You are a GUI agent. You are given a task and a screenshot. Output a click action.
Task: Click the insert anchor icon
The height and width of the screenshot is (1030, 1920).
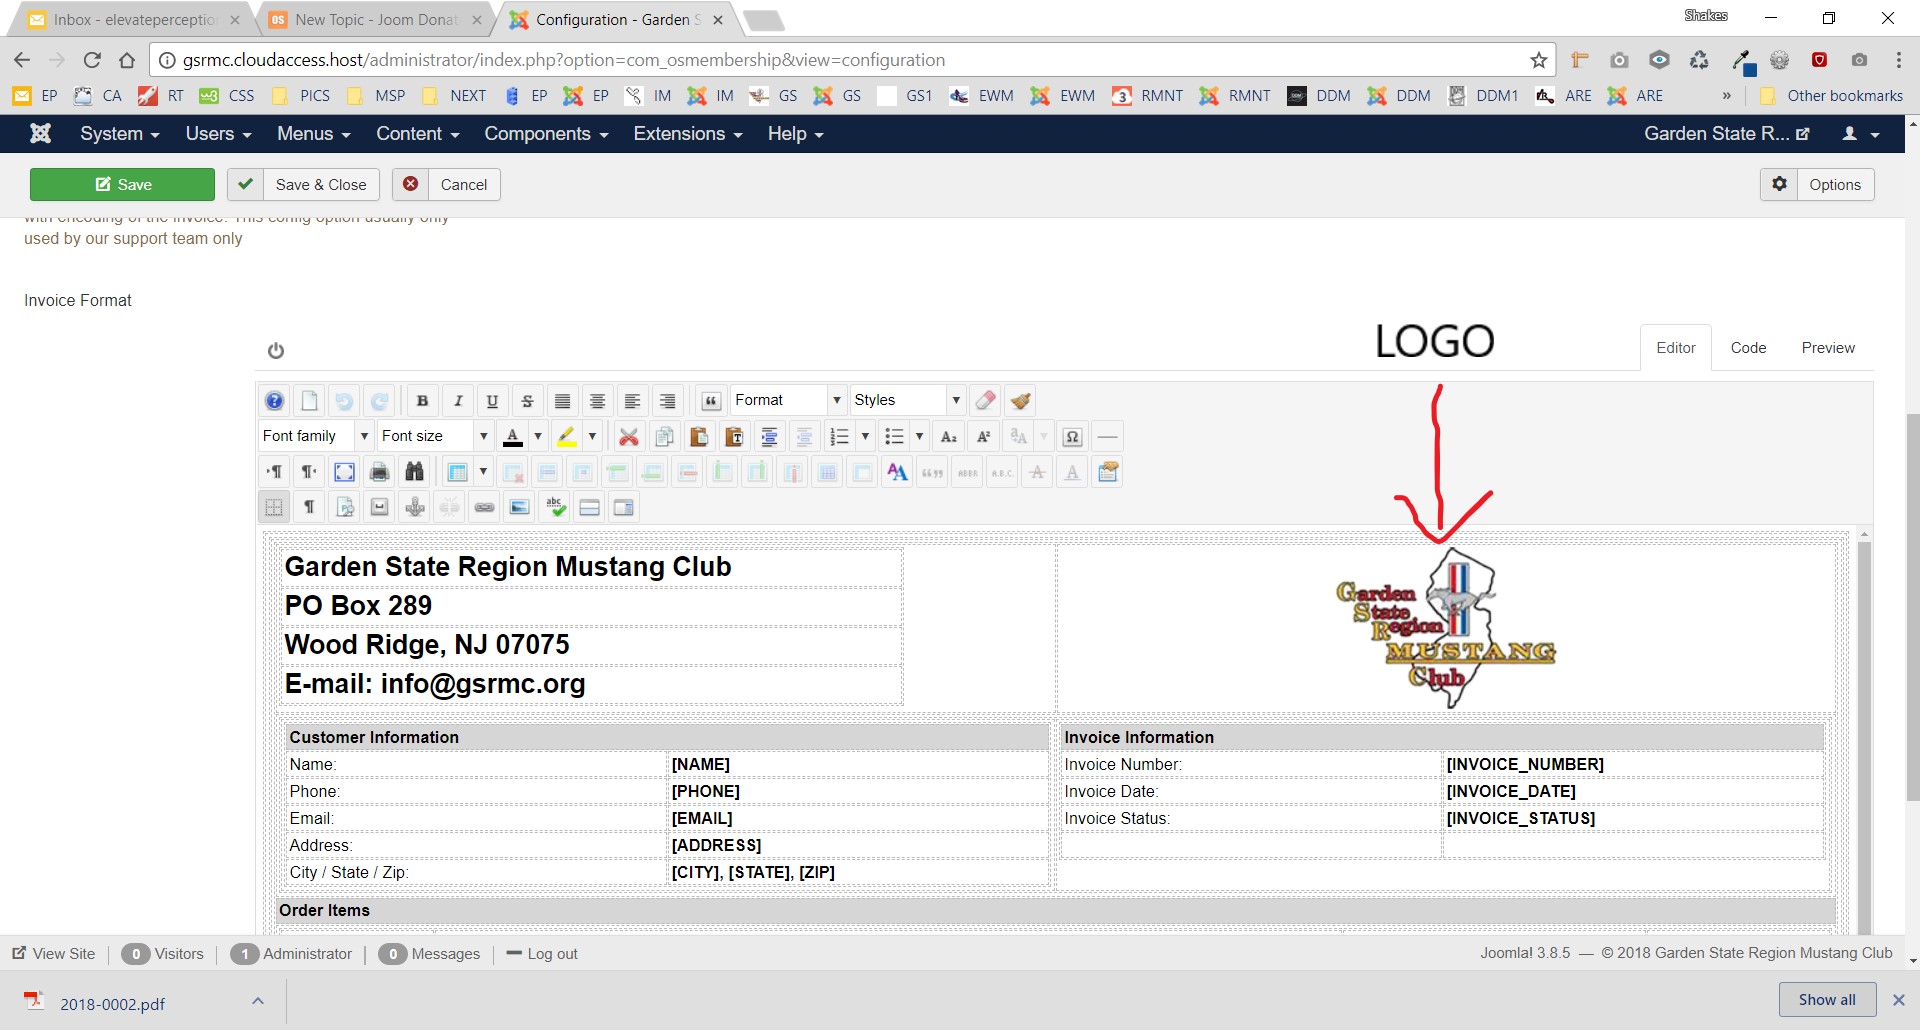coord(415,508)
